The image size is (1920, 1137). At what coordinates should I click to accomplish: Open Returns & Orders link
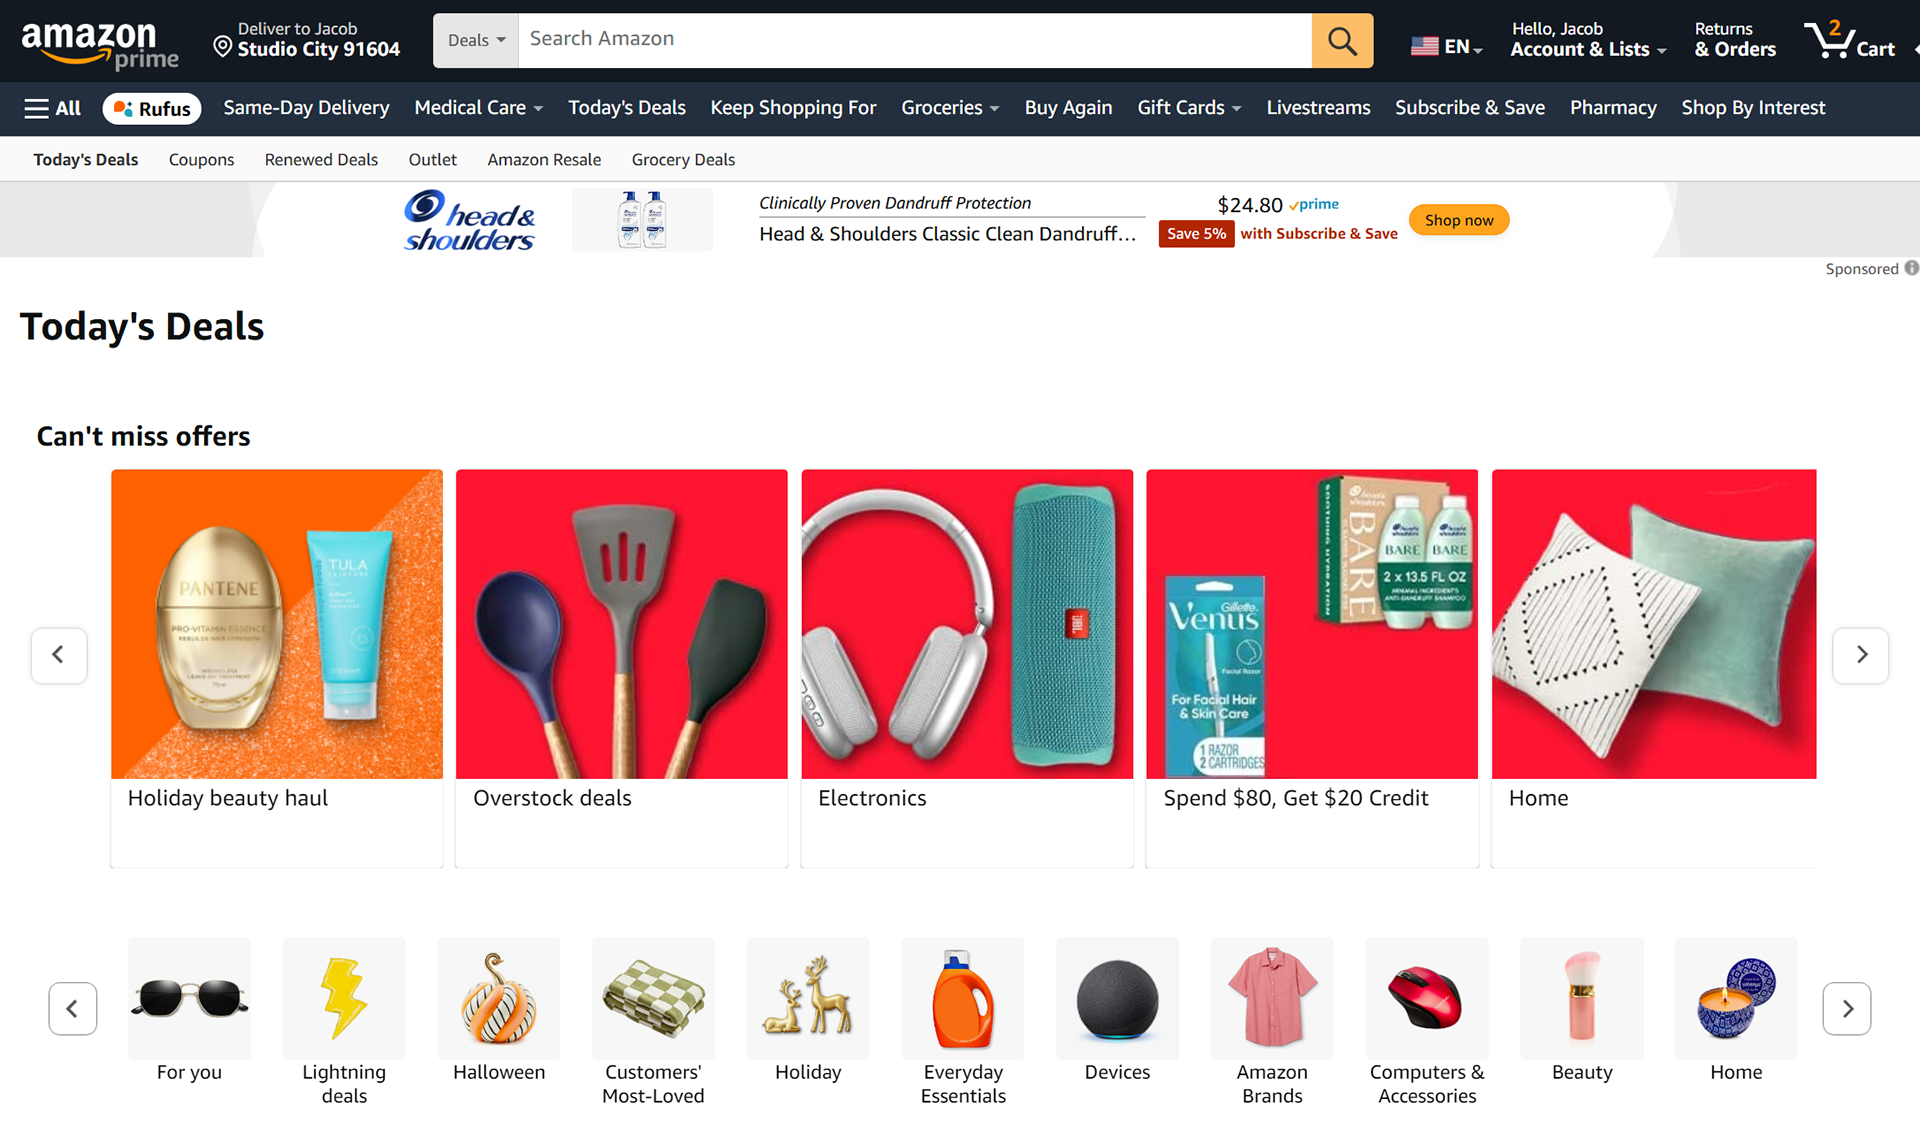(1735, 40)
